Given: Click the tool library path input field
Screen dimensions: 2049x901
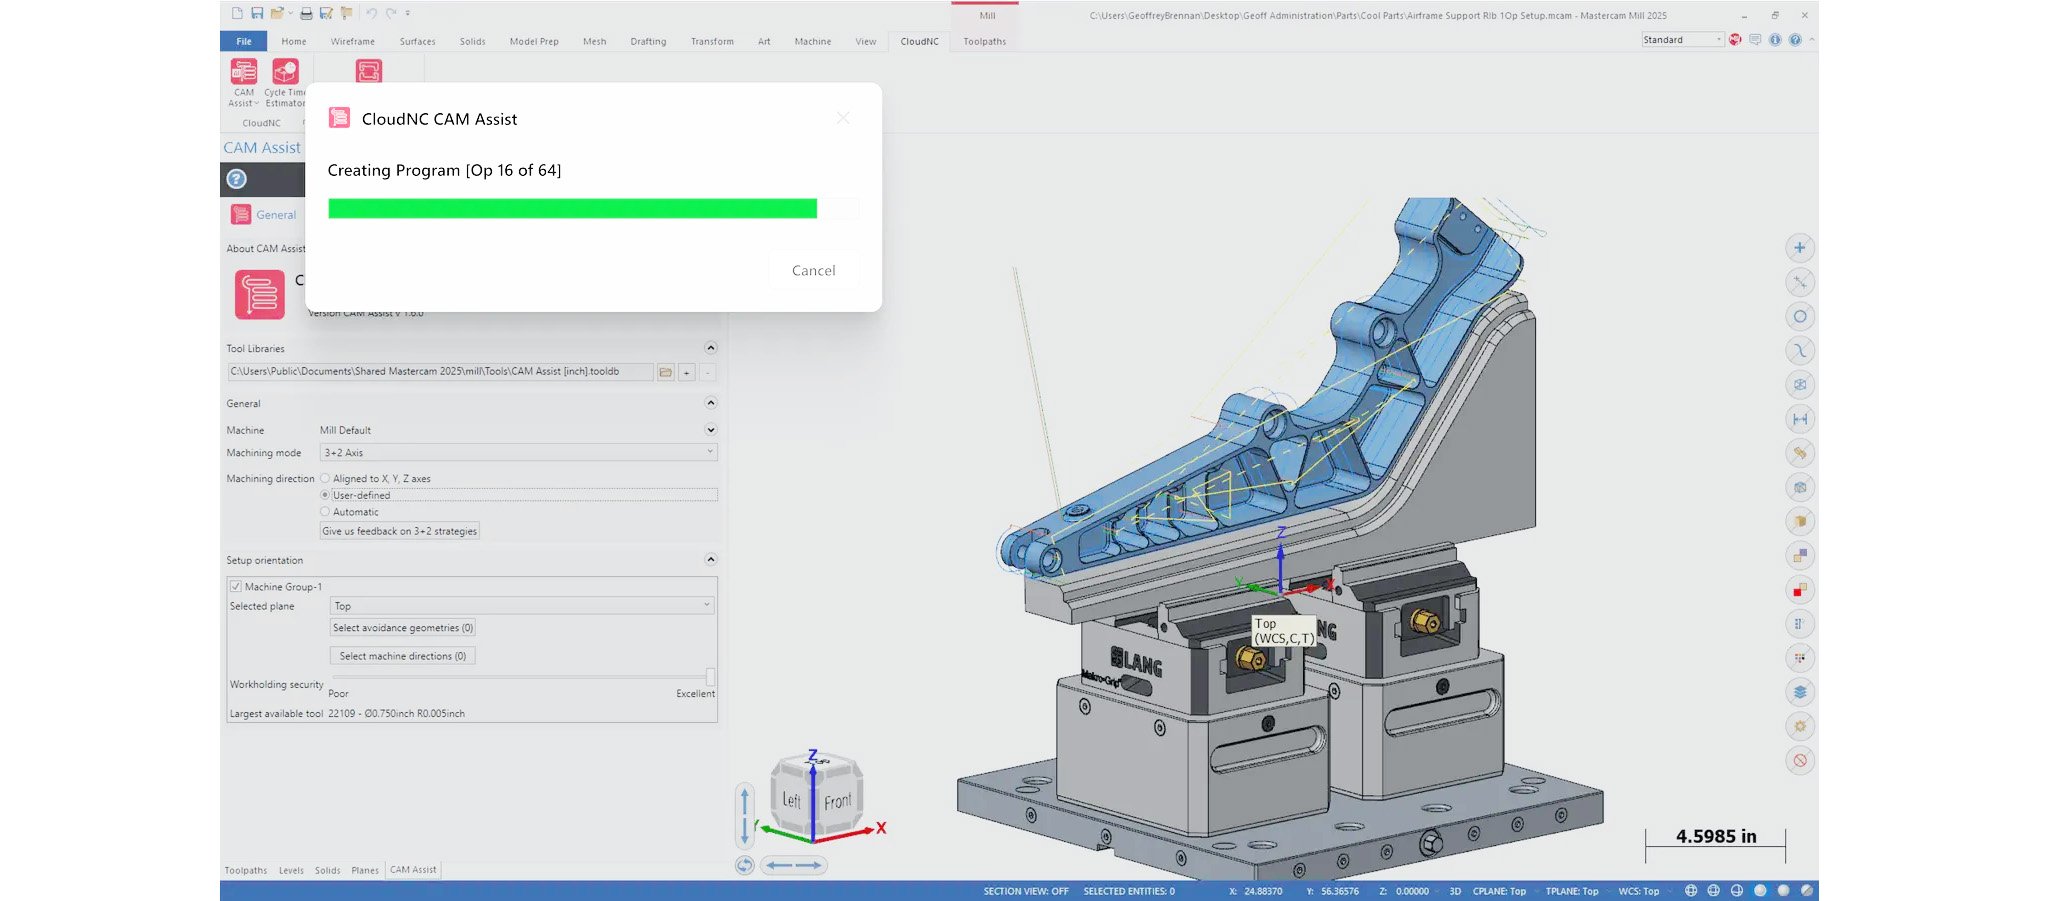Looking at the screenshot, I should click(440, 372).
